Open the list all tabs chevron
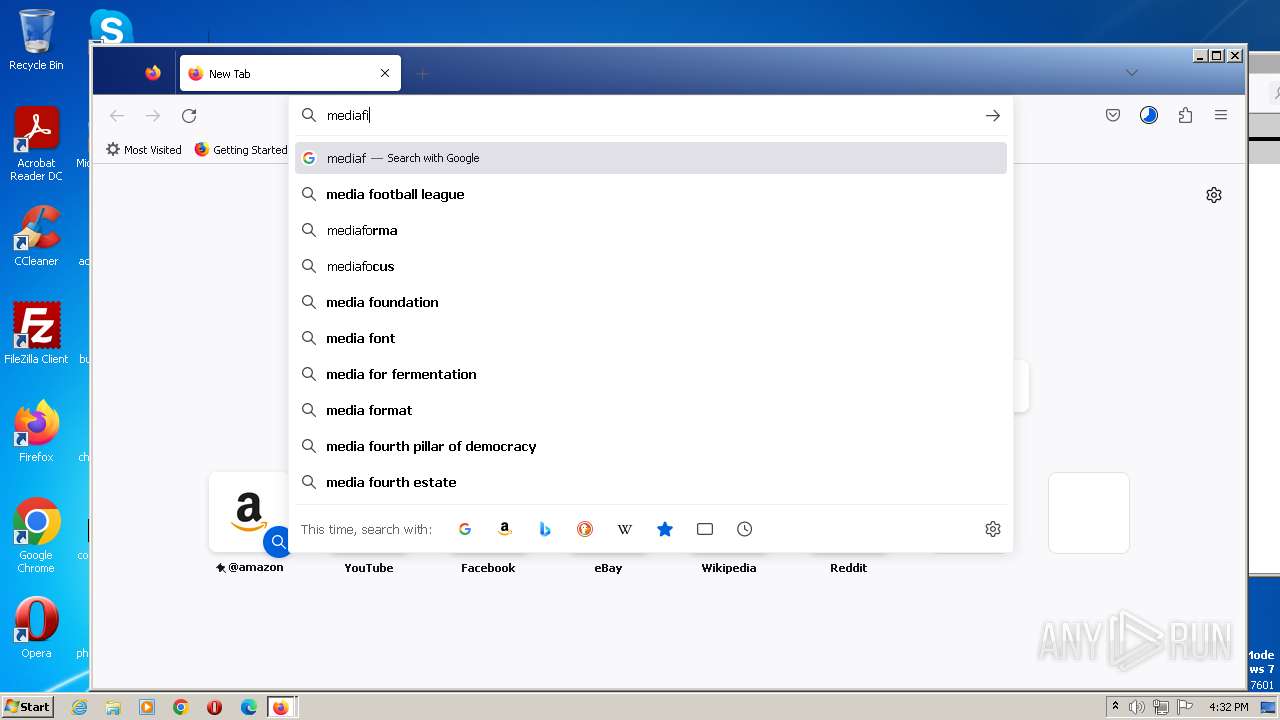Viewport: 1280px width, 720px height. pos(1131,73)
